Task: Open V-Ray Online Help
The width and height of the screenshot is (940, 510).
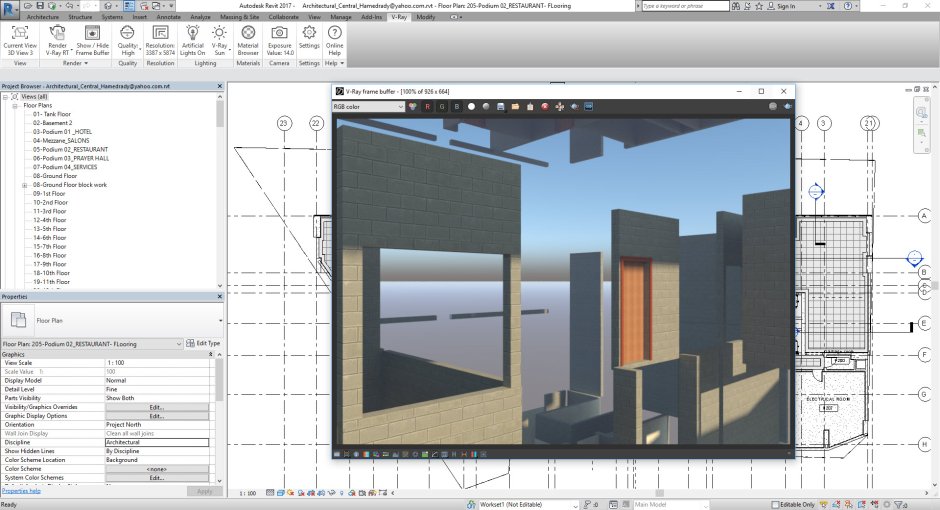Action: [334, 33]
